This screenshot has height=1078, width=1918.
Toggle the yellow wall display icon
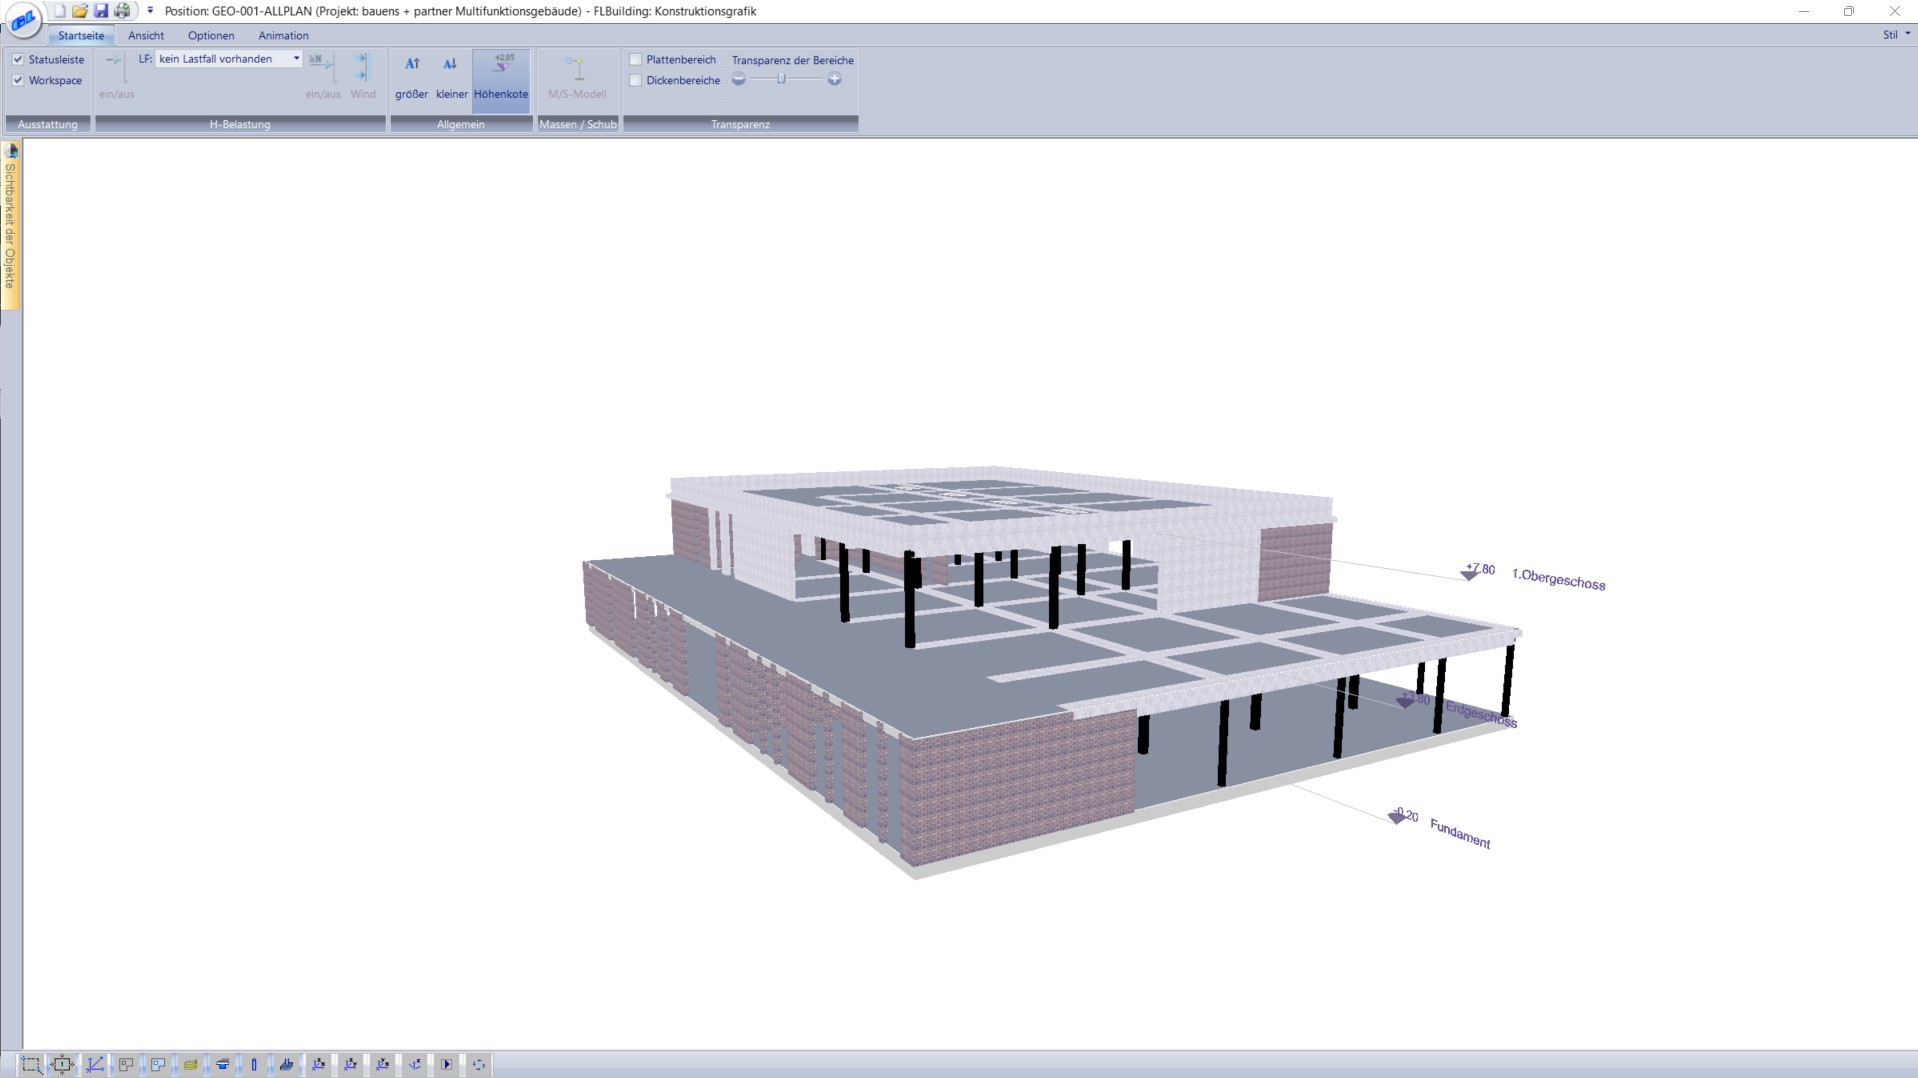[190, 1065]
